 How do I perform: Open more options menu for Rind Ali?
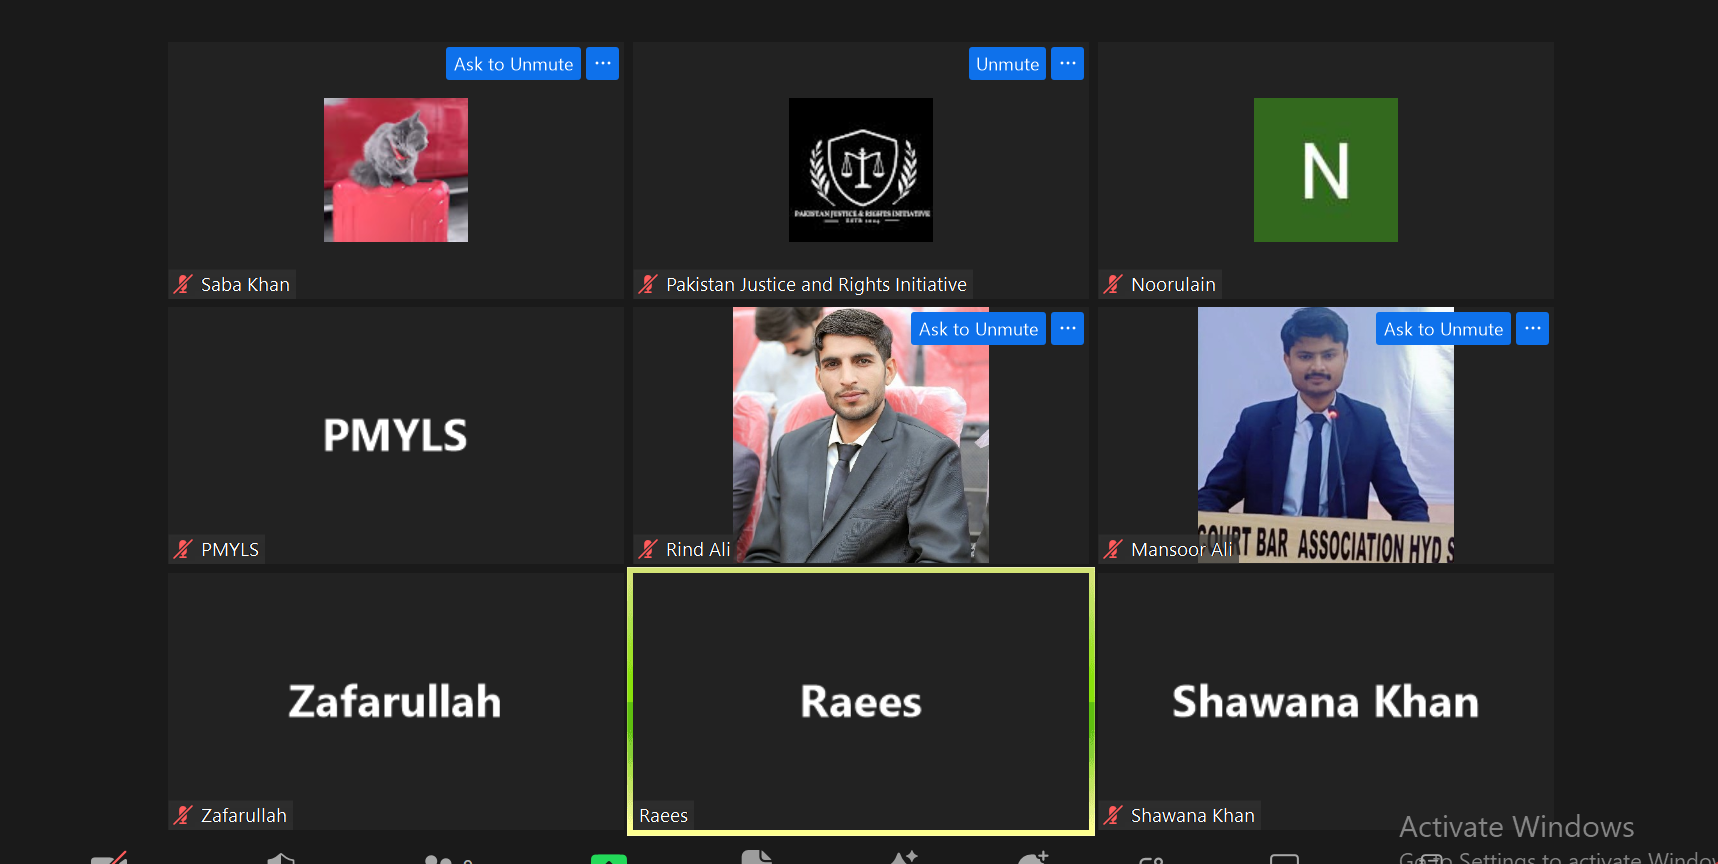[1067, 329]
